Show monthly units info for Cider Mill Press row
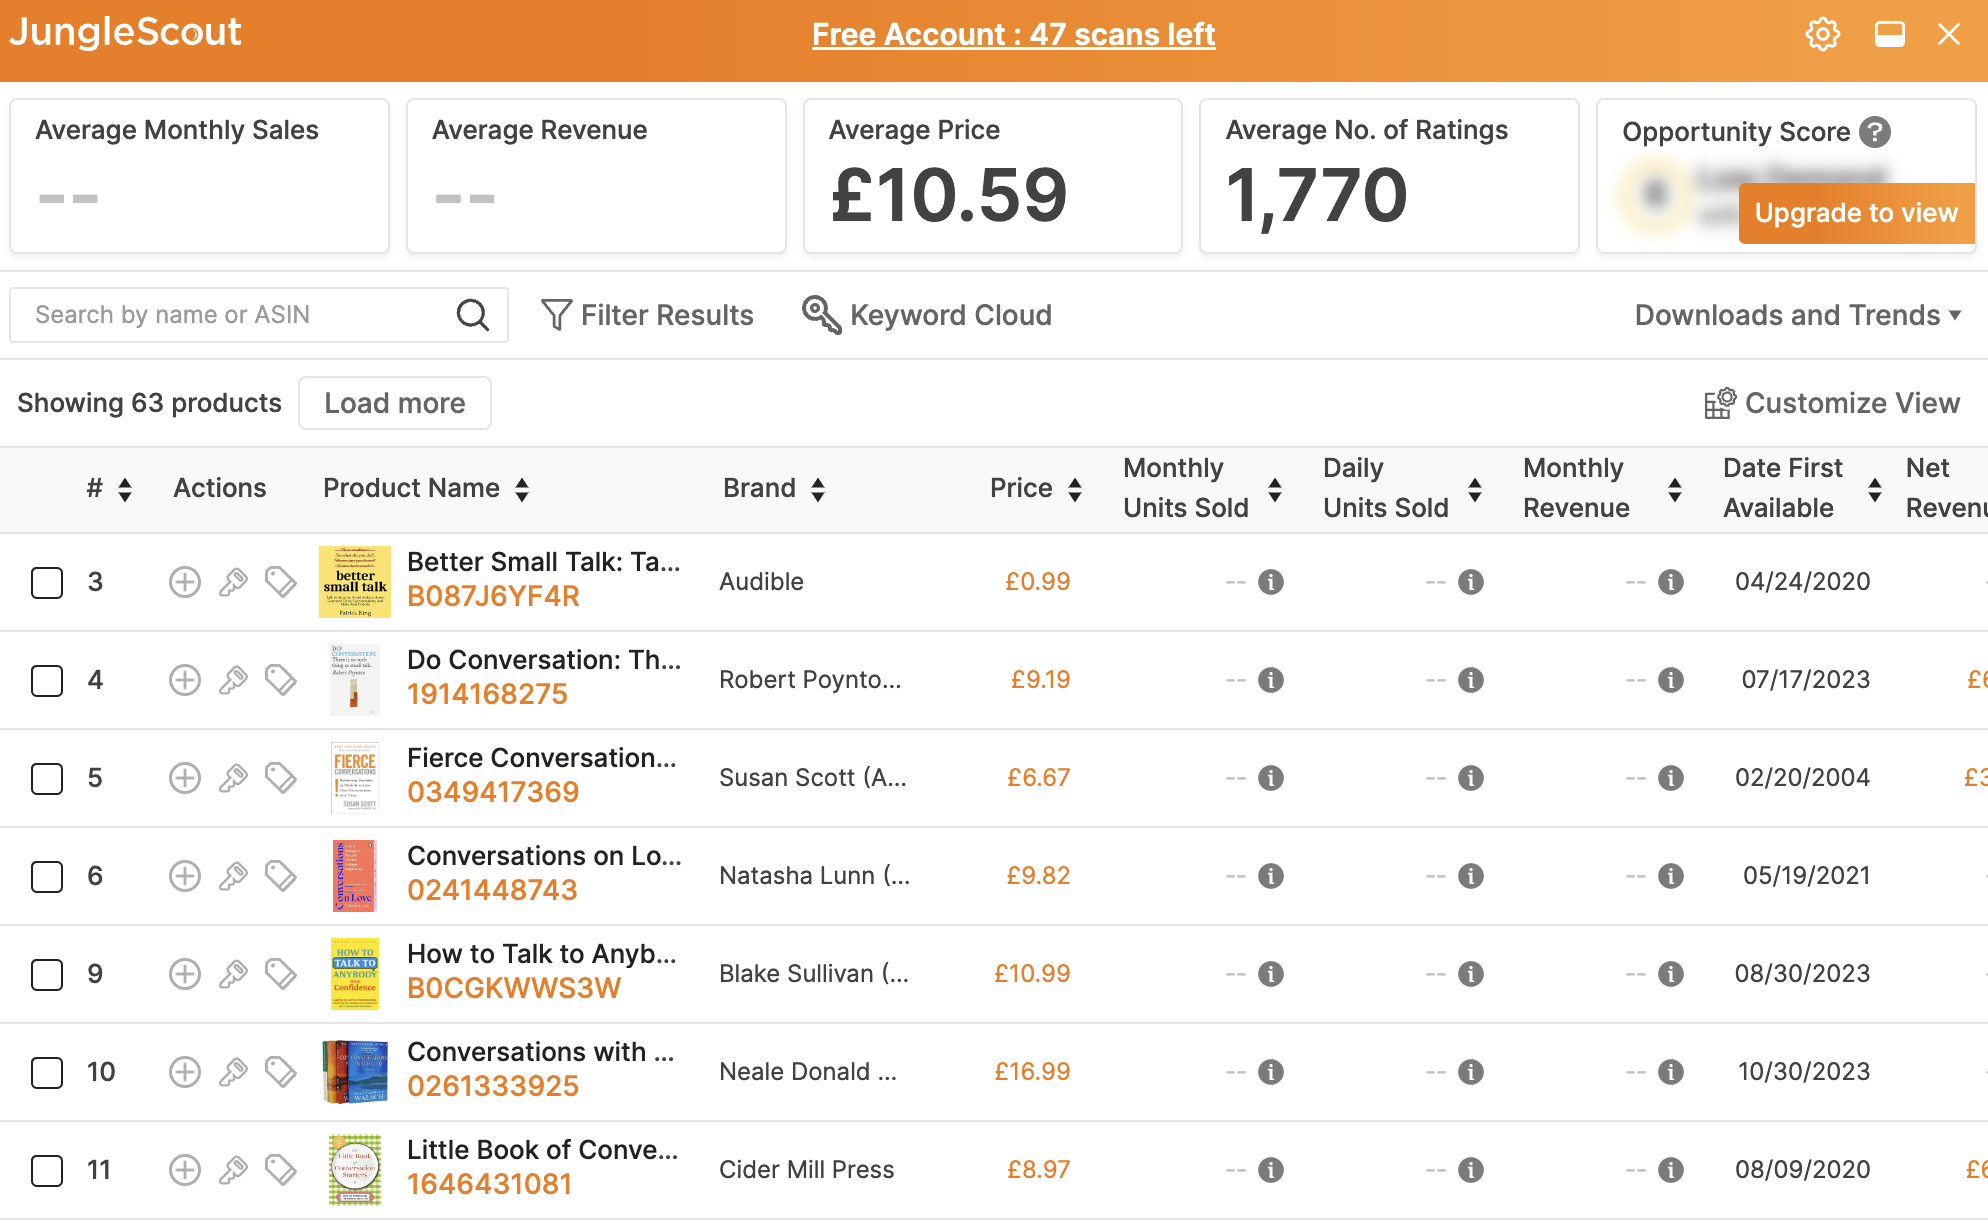Image resolution: width=1988 pixels, height=1226 pixels. click(1271, 1170)
